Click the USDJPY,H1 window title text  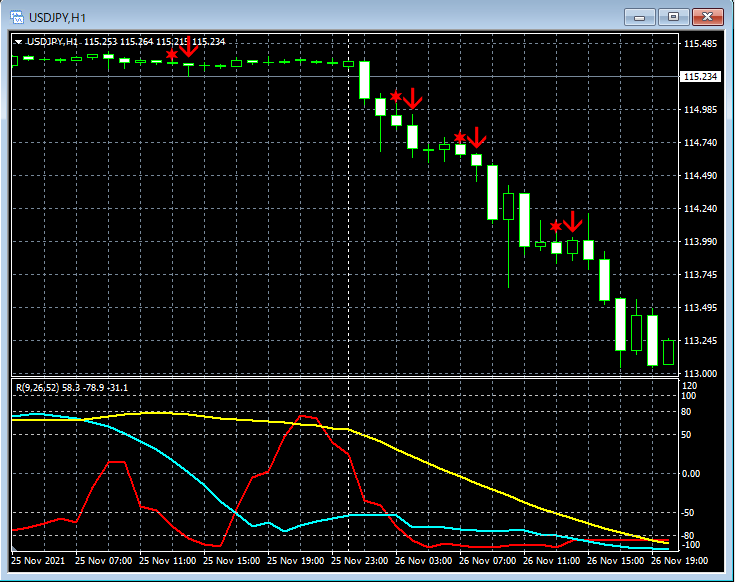click(x=57, y=18)
